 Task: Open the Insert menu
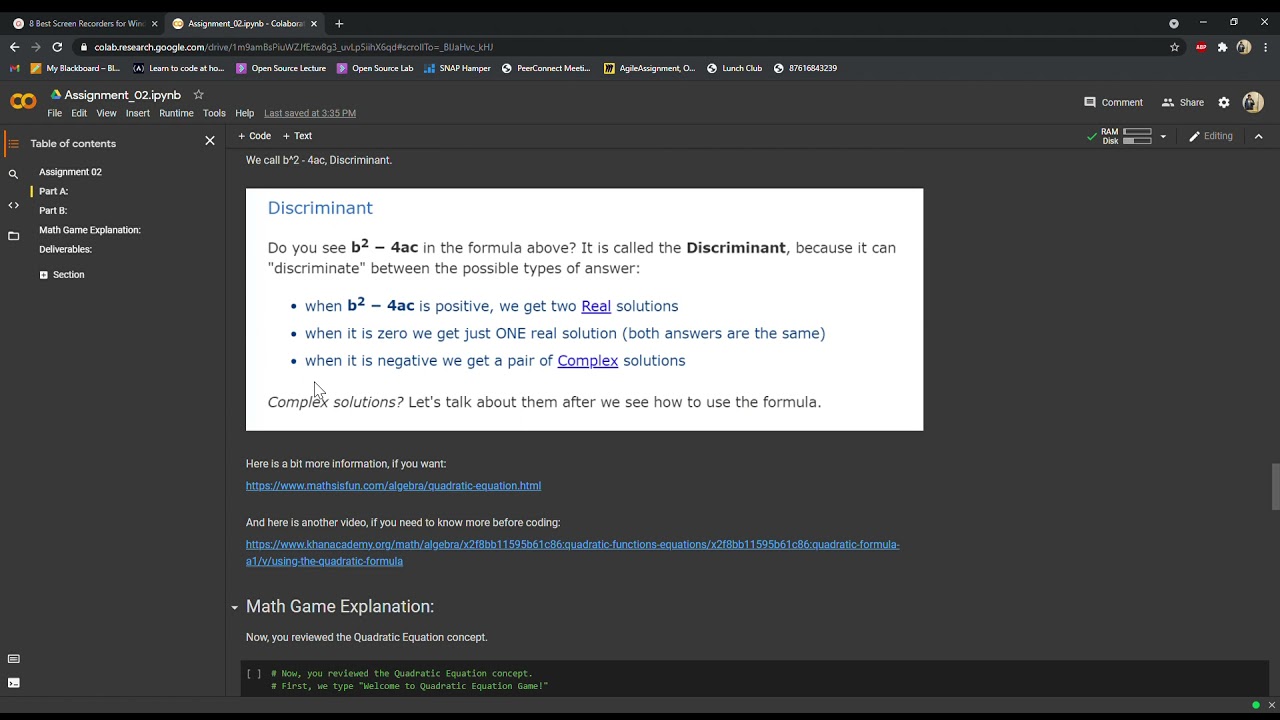point(138,113)
